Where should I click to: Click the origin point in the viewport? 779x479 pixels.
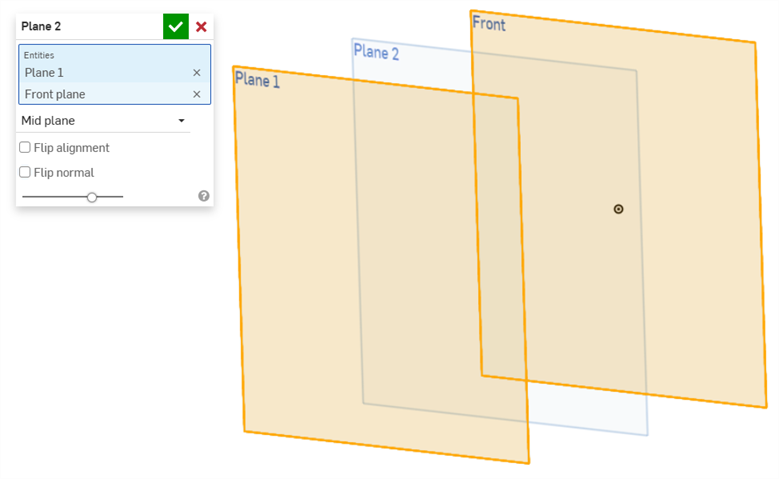point(618,209)
